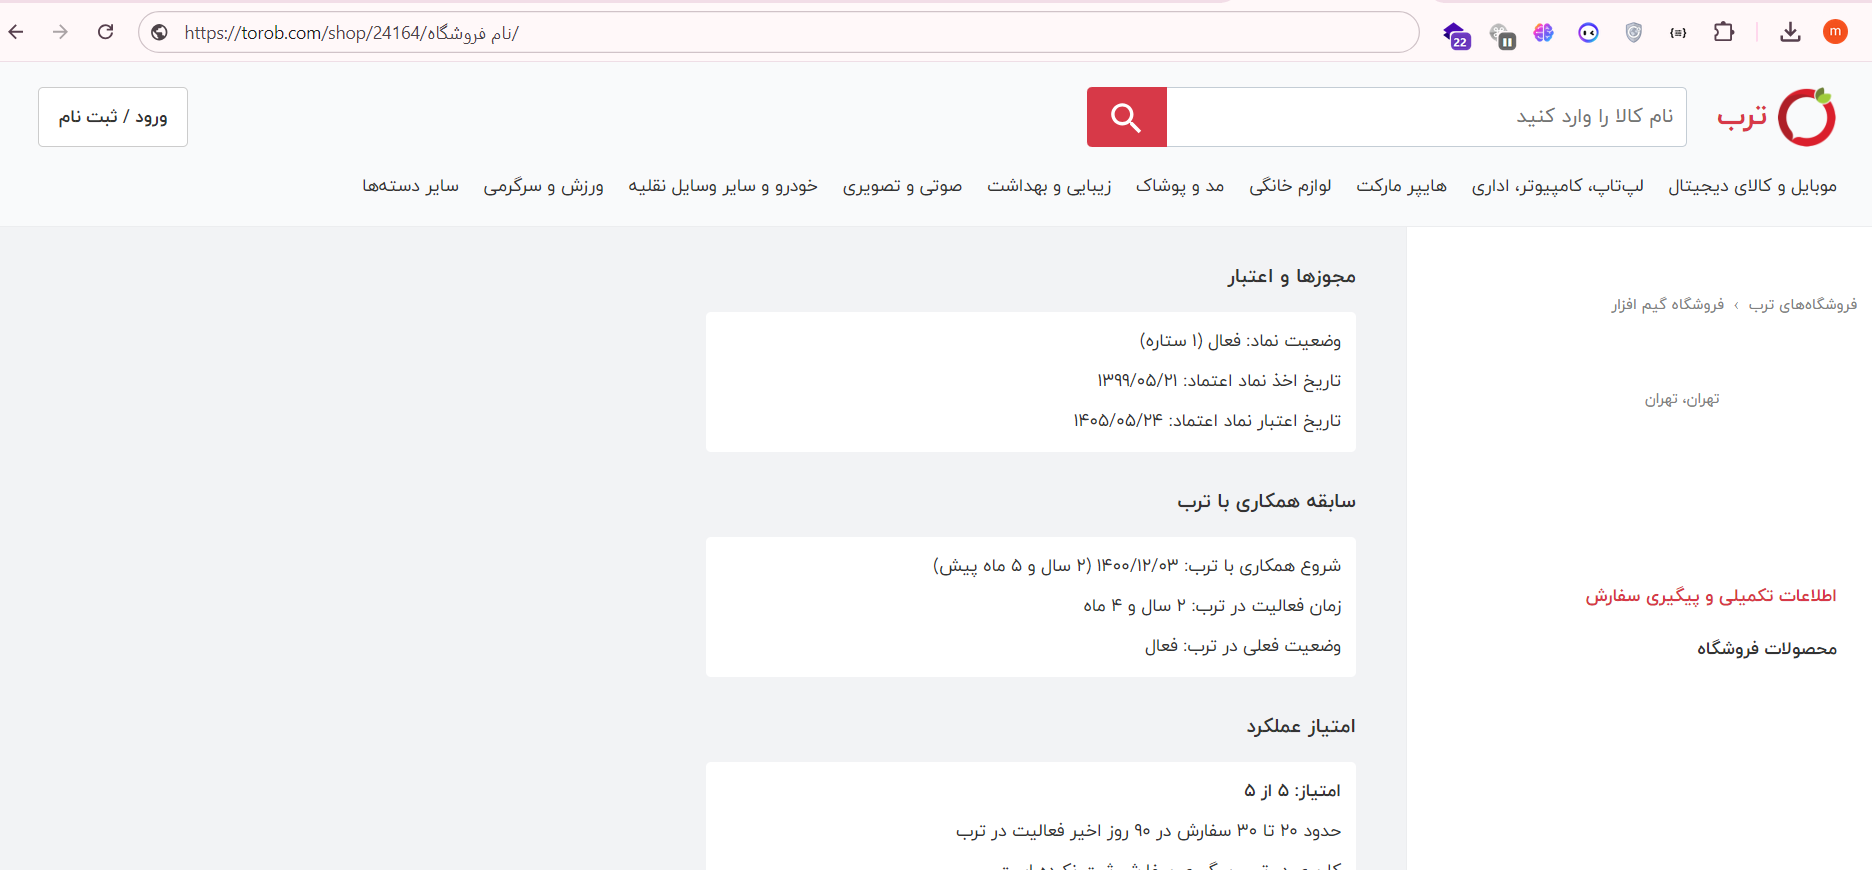The image size is (1872, 870).
Task: Open لپ‌تاپ، کامپیوتر، اداری category
Action: tap(1557, 186)
